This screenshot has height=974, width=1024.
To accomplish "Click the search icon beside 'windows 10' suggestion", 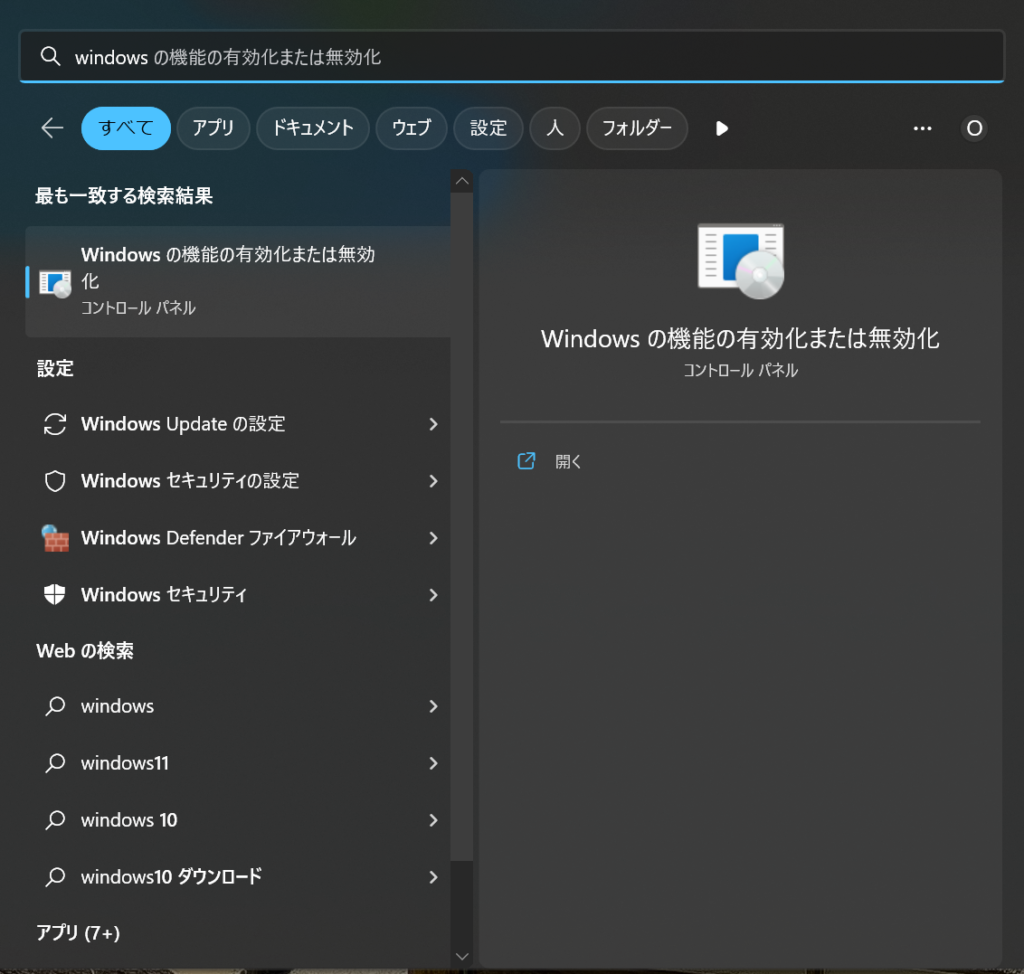I will (x=55, y=820).
